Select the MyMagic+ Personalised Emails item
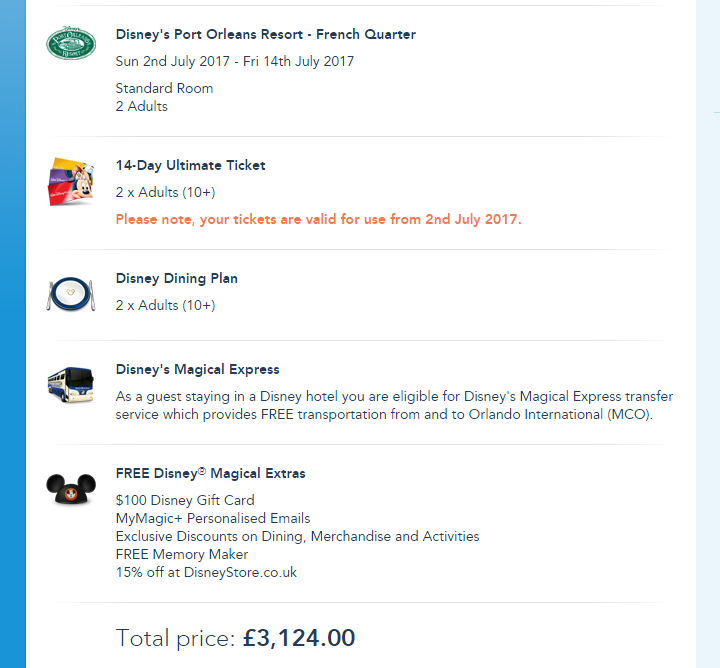The width and height of the screenshot is (720, 668). [x=213, y=518]
